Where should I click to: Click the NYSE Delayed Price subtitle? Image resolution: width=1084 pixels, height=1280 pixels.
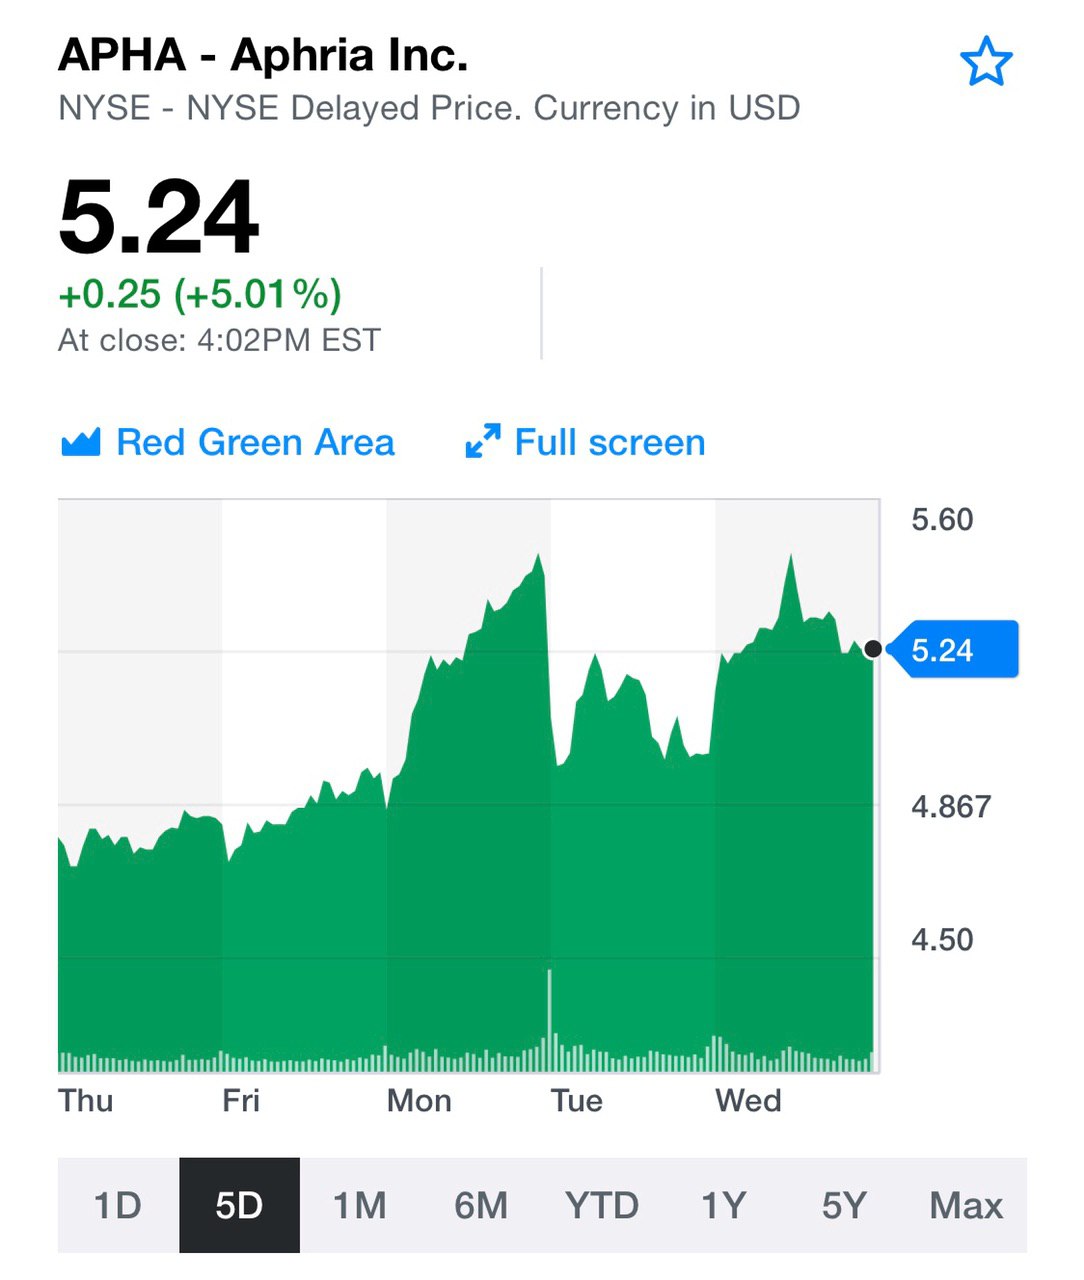pos(429,108)
